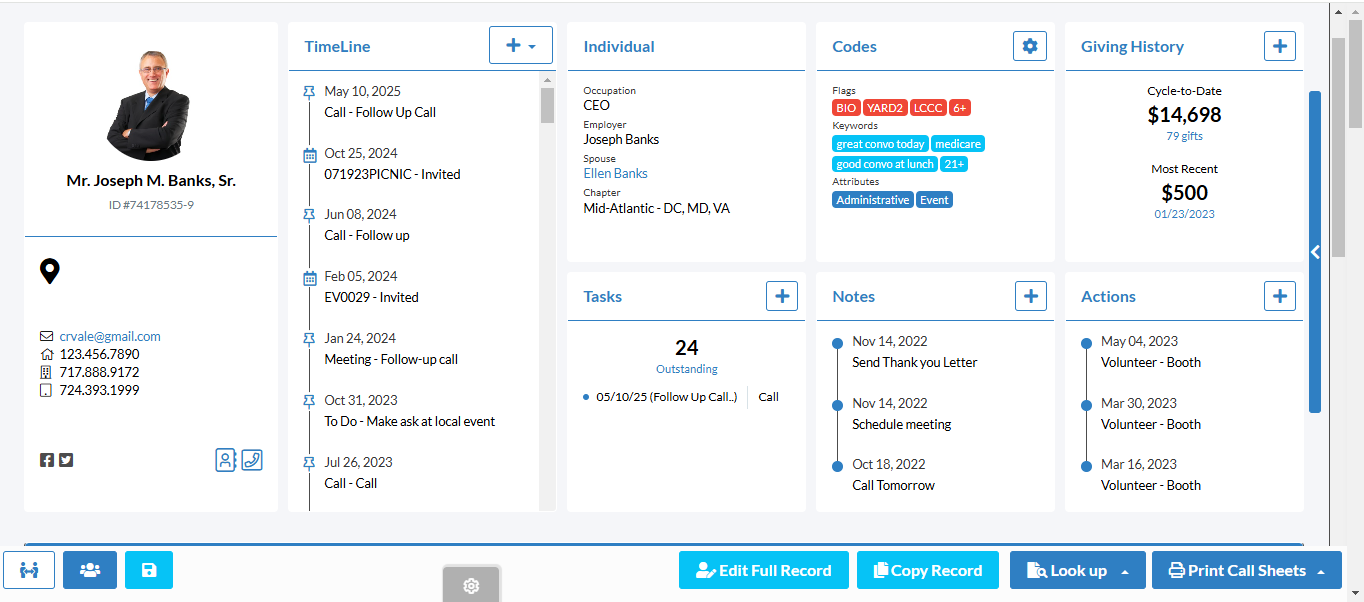This screenshot has width=1364, height=602.
Task: Collapse the right side panel chevron
Action: tap(1315, 252)
